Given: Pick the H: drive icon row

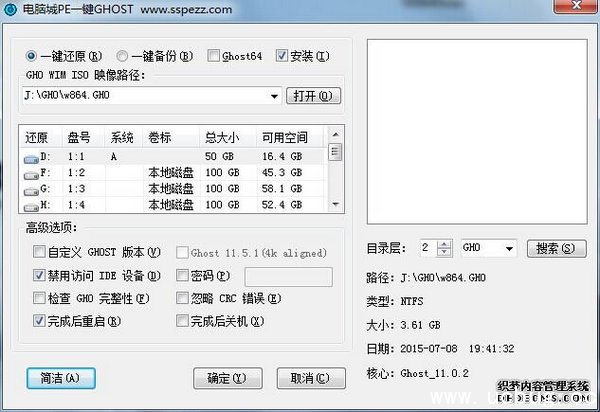Looking at the screenshot, I should point(32,204).
